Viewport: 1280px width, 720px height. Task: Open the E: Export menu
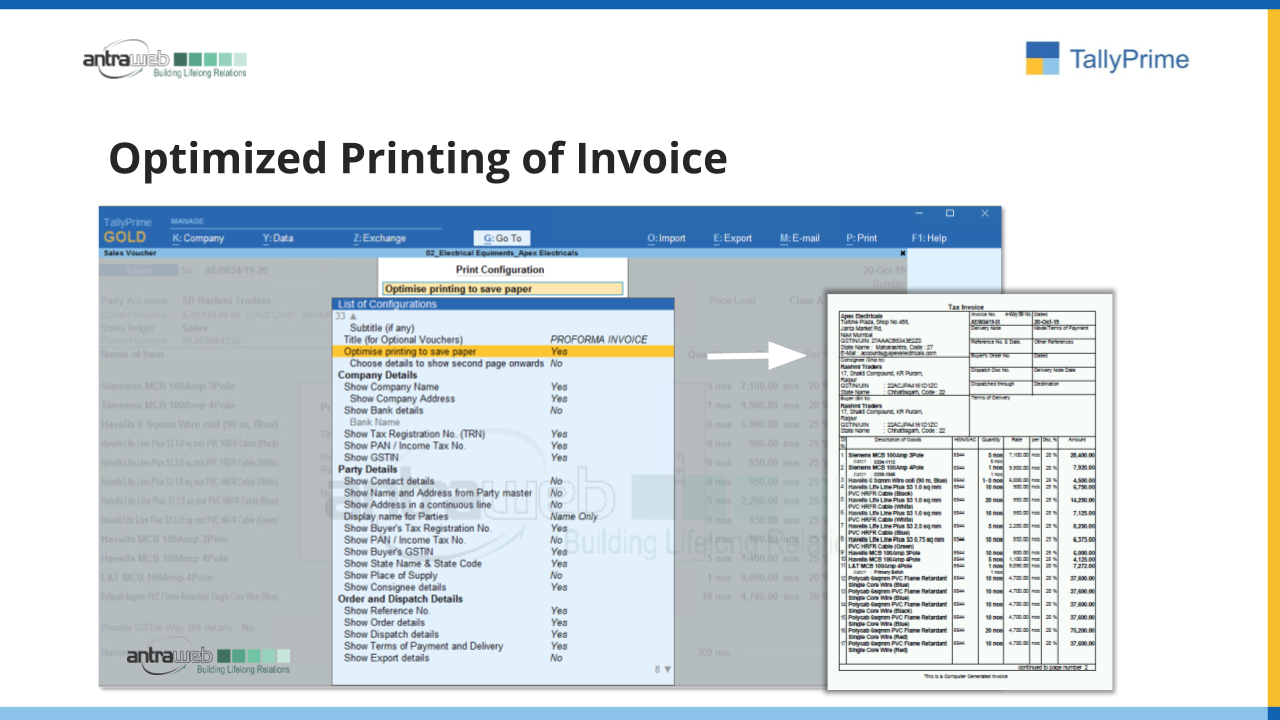pos(732,238)
